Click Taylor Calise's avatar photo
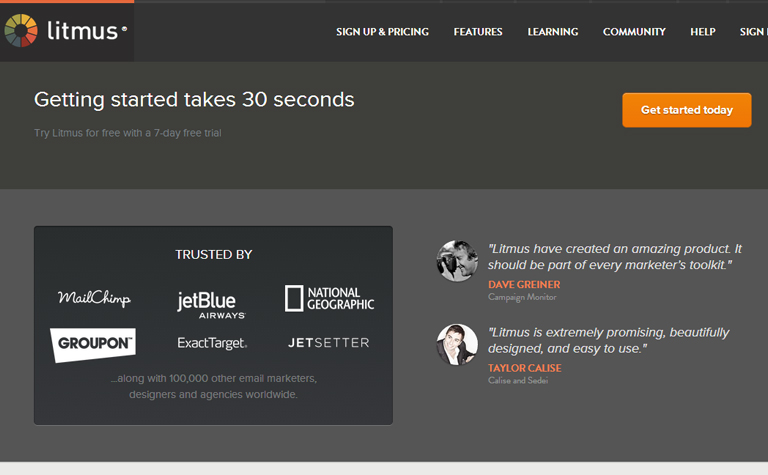 click(457, 344)
